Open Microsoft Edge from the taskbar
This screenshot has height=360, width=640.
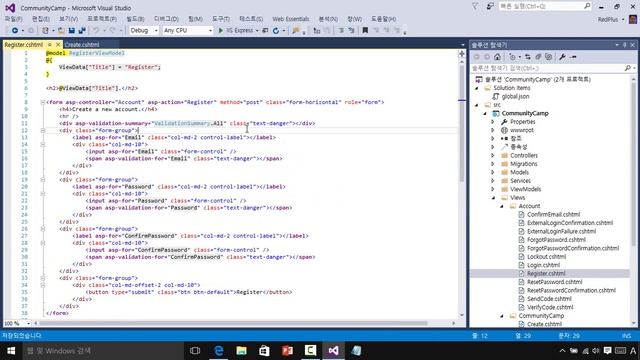click(x=219, y=351)
